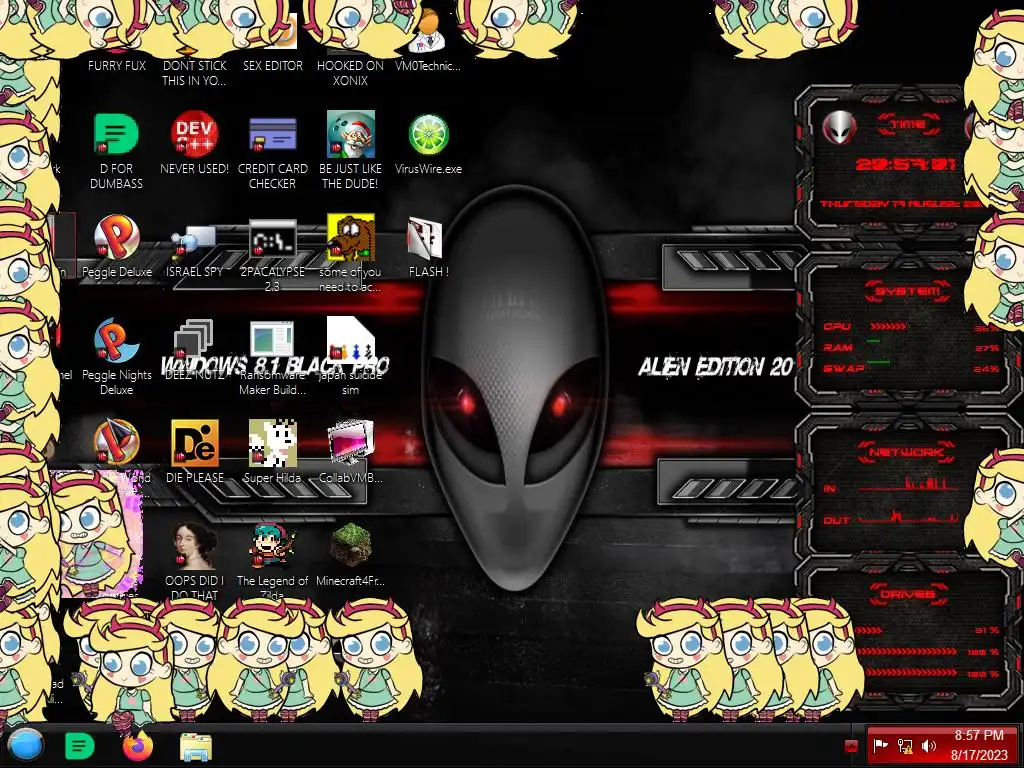Image resolution: width=1024 pixels, height=768 pixels.
Task: Select the HOOKED ON XONIX icon label
Action: tap(351, 73)
